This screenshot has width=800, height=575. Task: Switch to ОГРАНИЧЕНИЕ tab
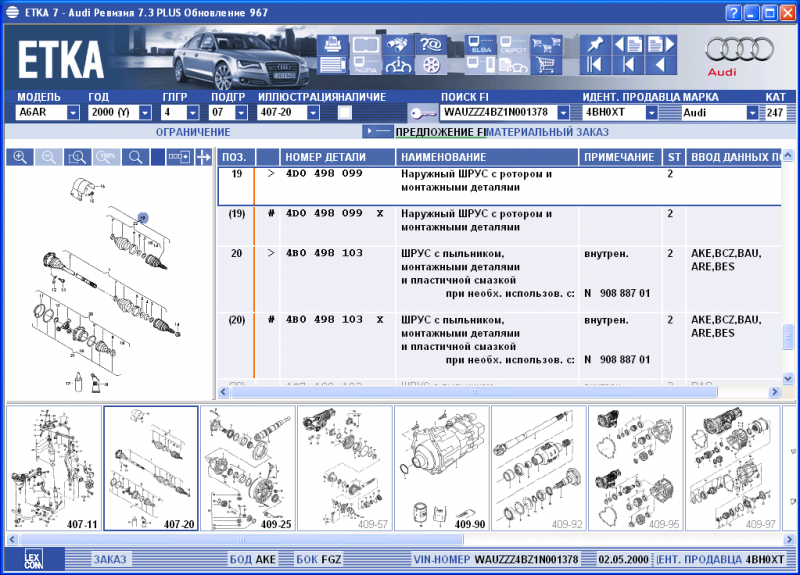click(193, 132)
